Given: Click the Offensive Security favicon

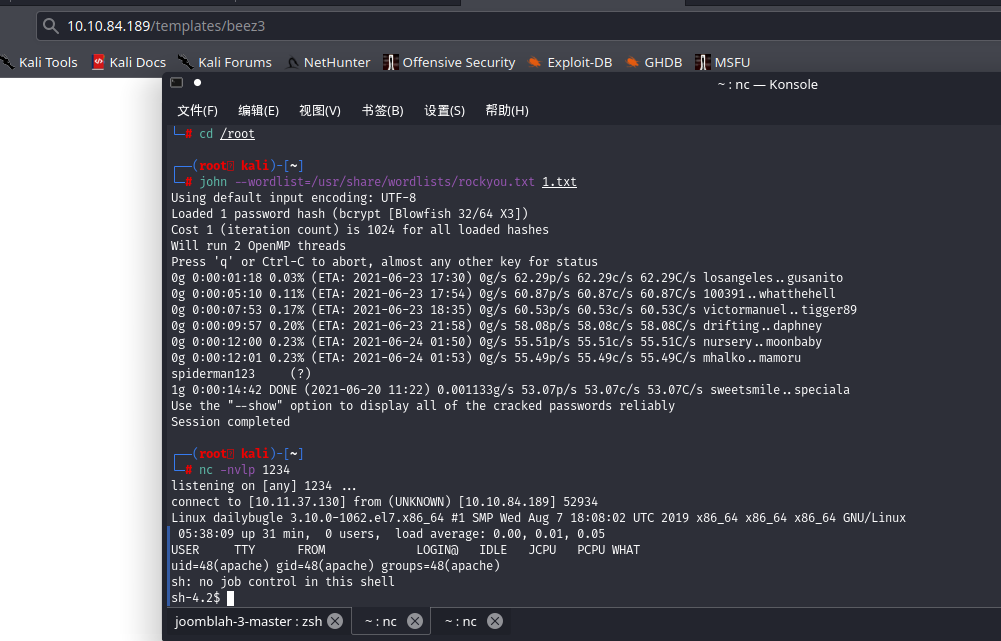Looking at the screenshot, I should click(390, 62).
